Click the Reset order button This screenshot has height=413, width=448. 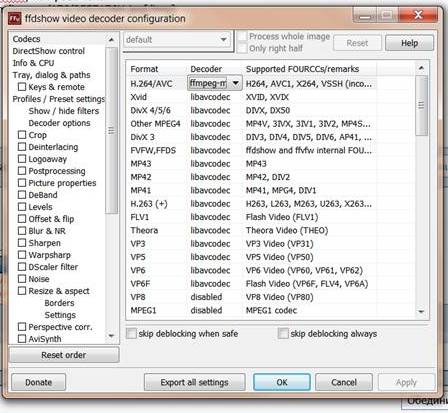pyautogui.click(x=64, y=355)
